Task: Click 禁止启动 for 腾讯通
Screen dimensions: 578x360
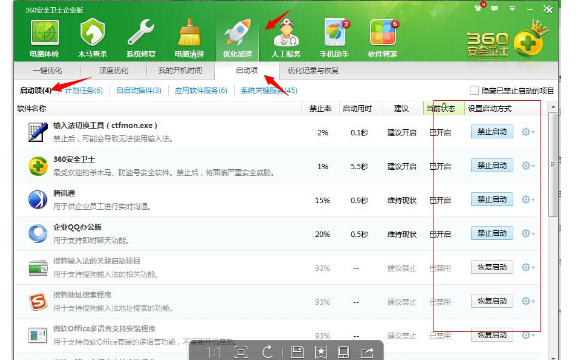Action: (492, 200)
